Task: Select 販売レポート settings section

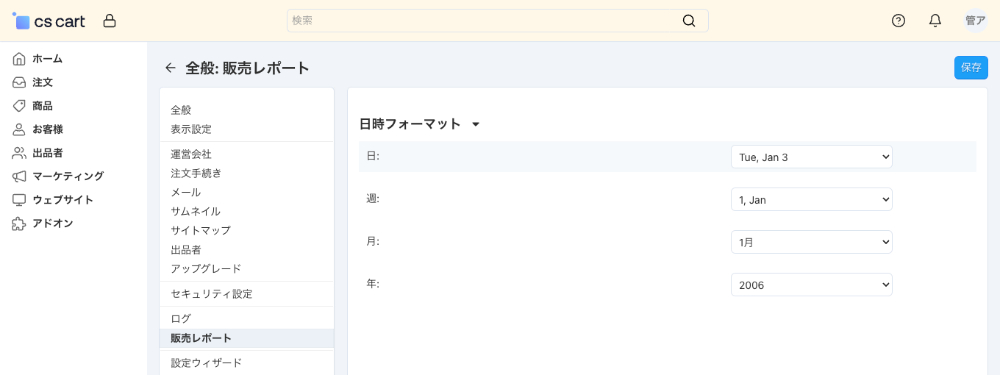Action: pyautogui.click(x=201, y=338)
